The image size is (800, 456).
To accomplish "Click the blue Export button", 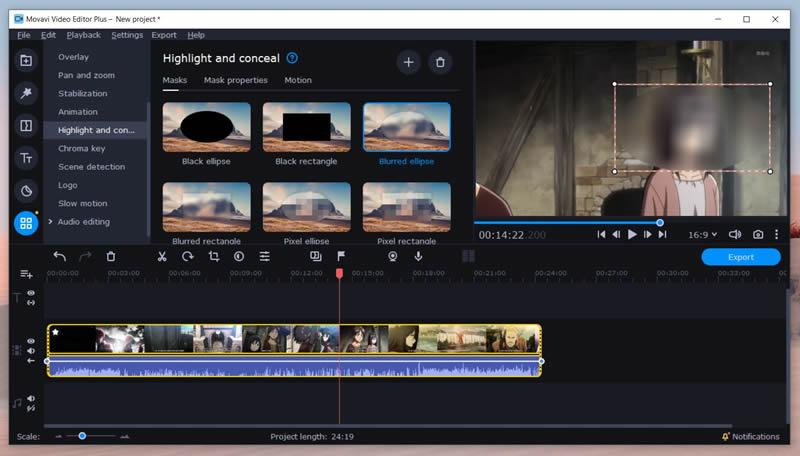I will [x=741, y=257].
